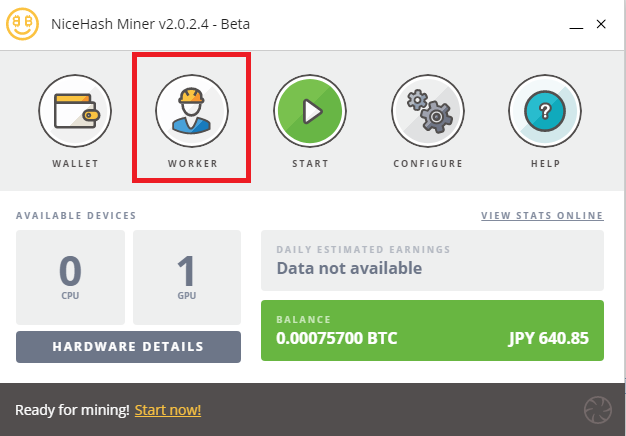Open the Help question mark icon
Screen dimensions: 626x436
tap(545, 111)
